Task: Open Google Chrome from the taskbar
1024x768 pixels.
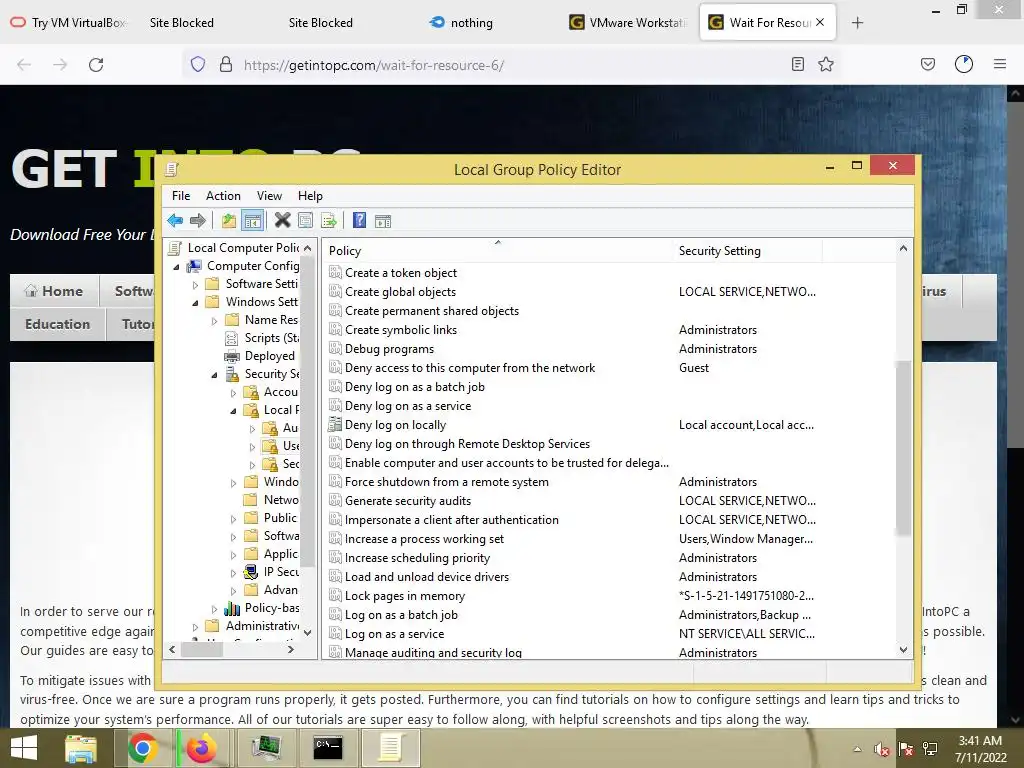Action: point(142,748)
